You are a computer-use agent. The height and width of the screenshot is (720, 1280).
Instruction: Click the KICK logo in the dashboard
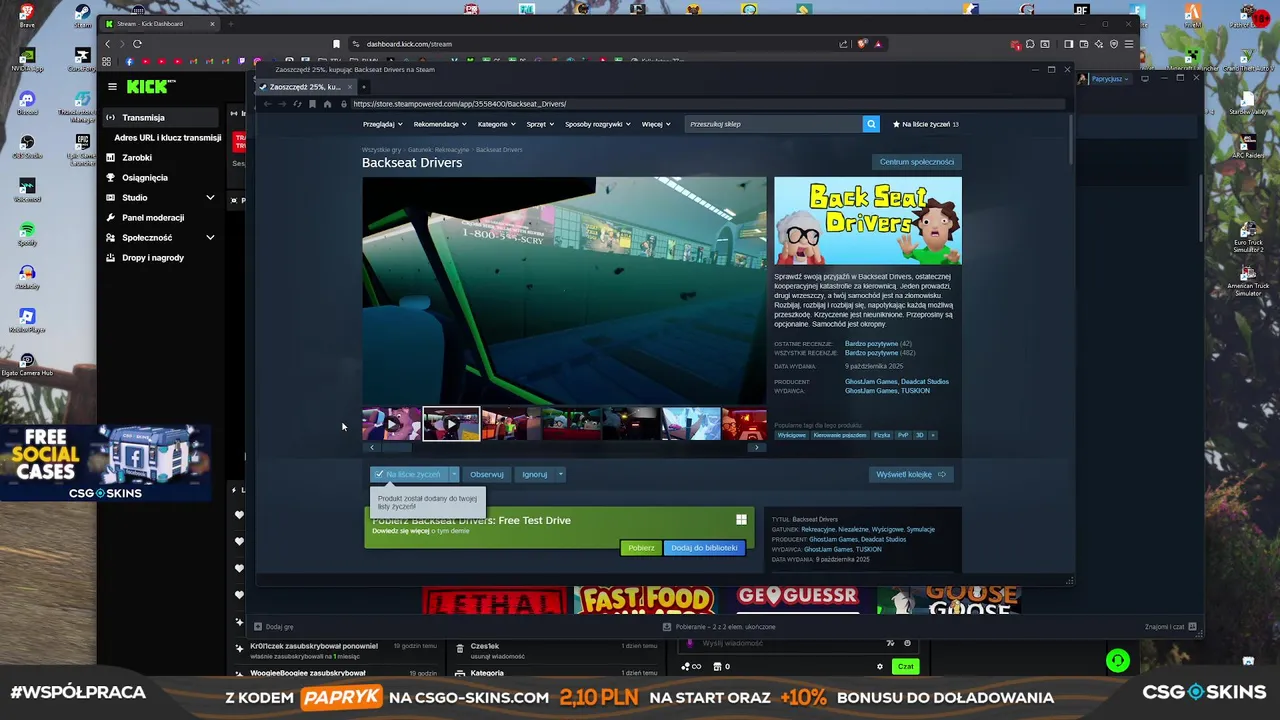[x=150, y=87]
